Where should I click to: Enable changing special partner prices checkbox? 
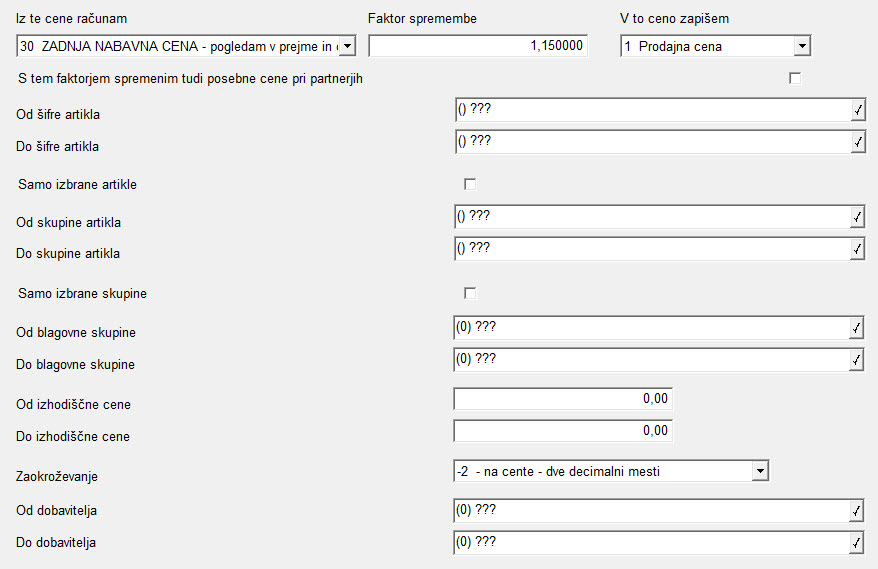(795, 78)
